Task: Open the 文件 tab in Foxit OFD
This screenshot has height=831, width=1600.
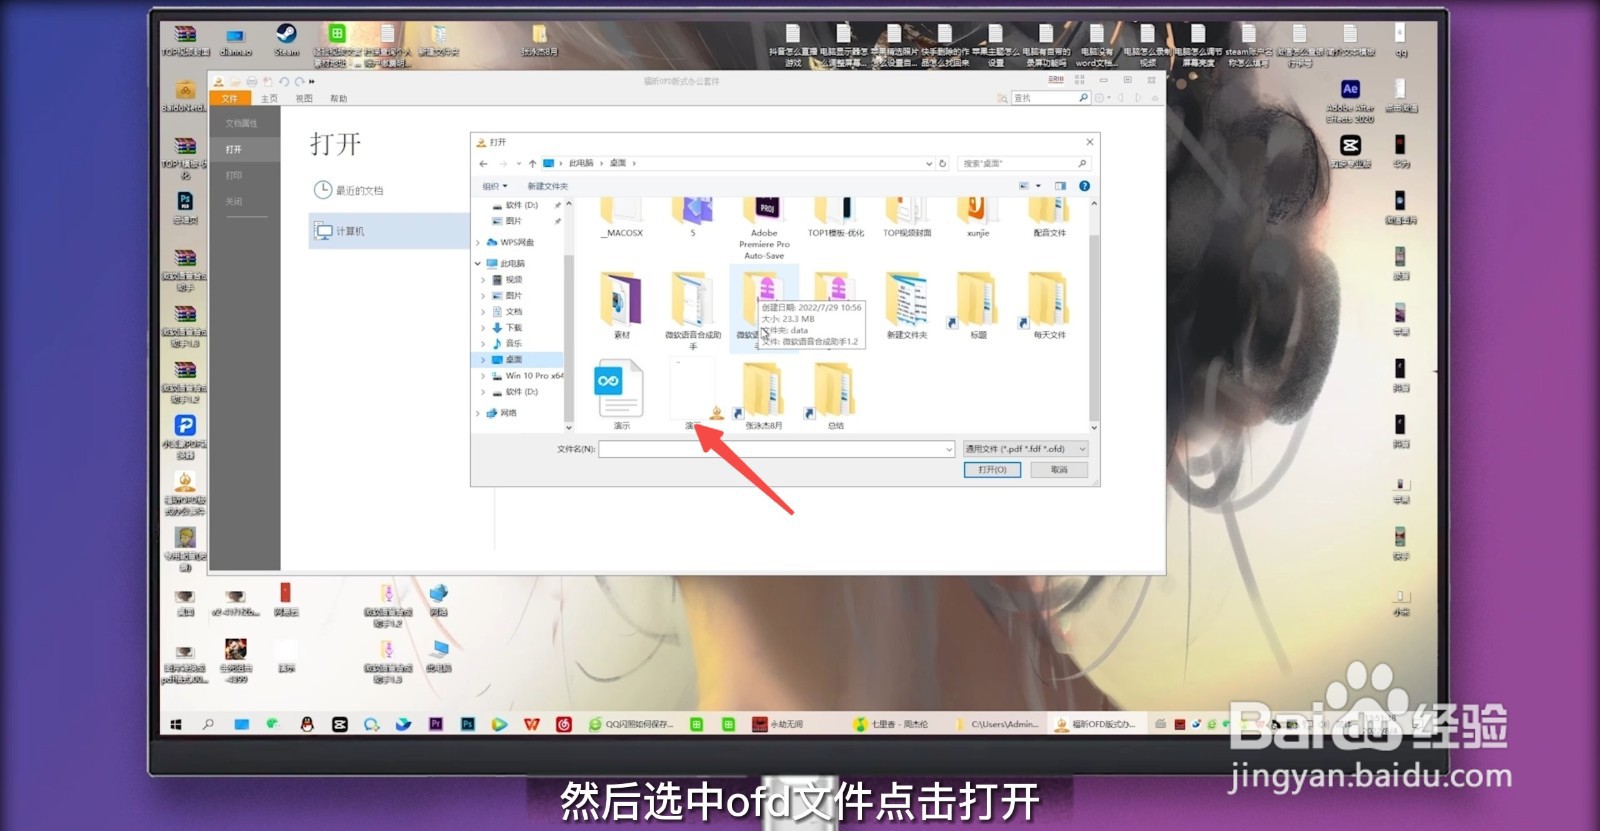Action: coord(230,98)
